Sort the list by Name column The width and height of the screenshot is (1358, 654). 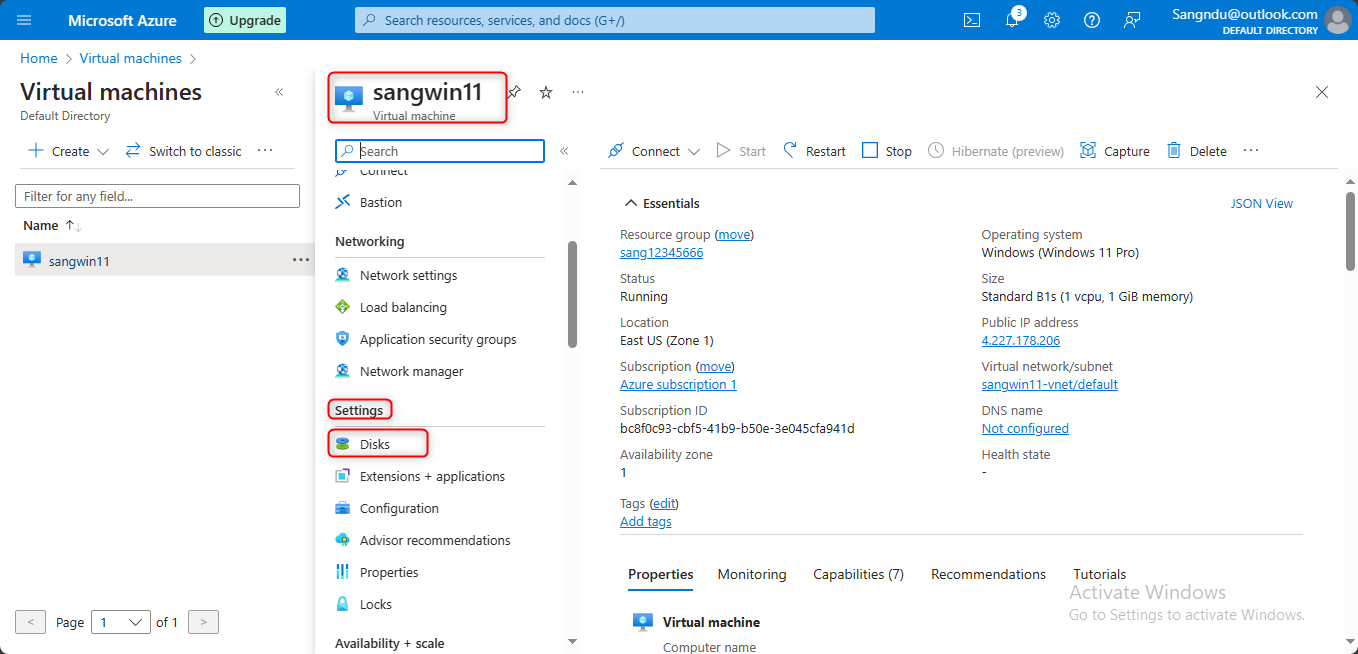coord(53,225)
